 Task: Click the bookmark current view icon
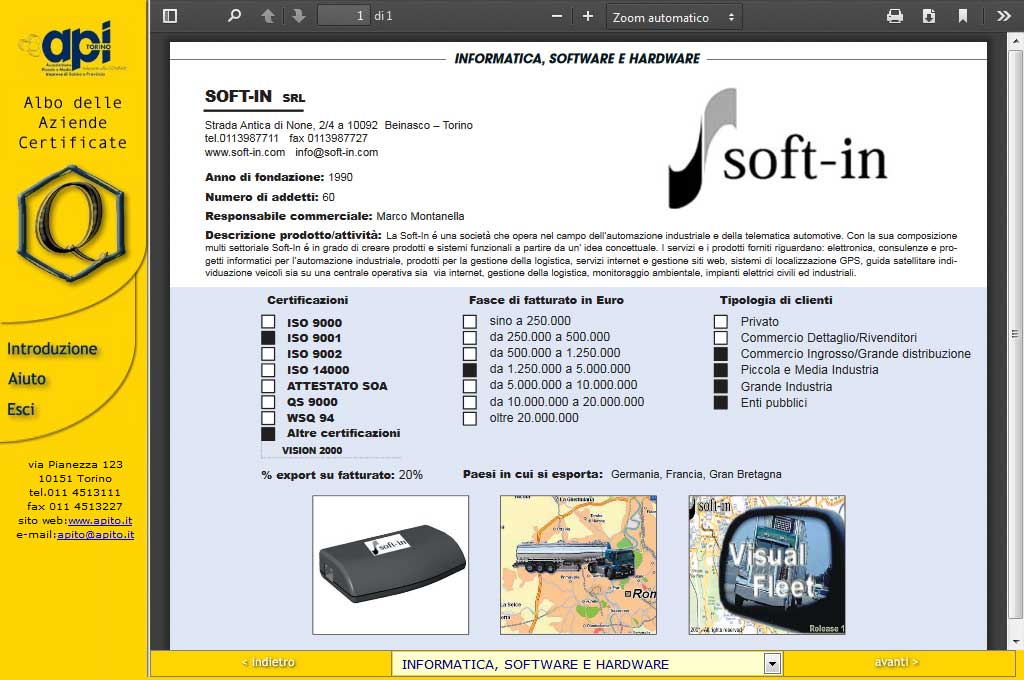coord(963,16)
